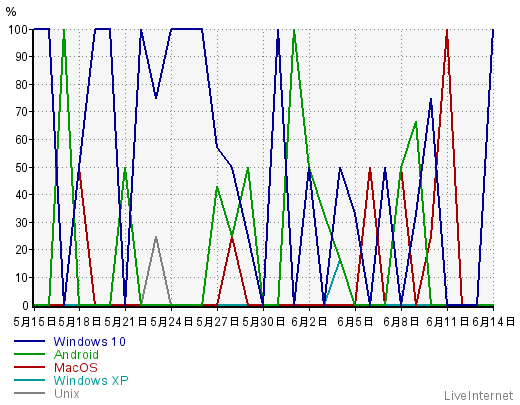Click the 6月11日 x-axis date label
520x405 pixels.
447,322
